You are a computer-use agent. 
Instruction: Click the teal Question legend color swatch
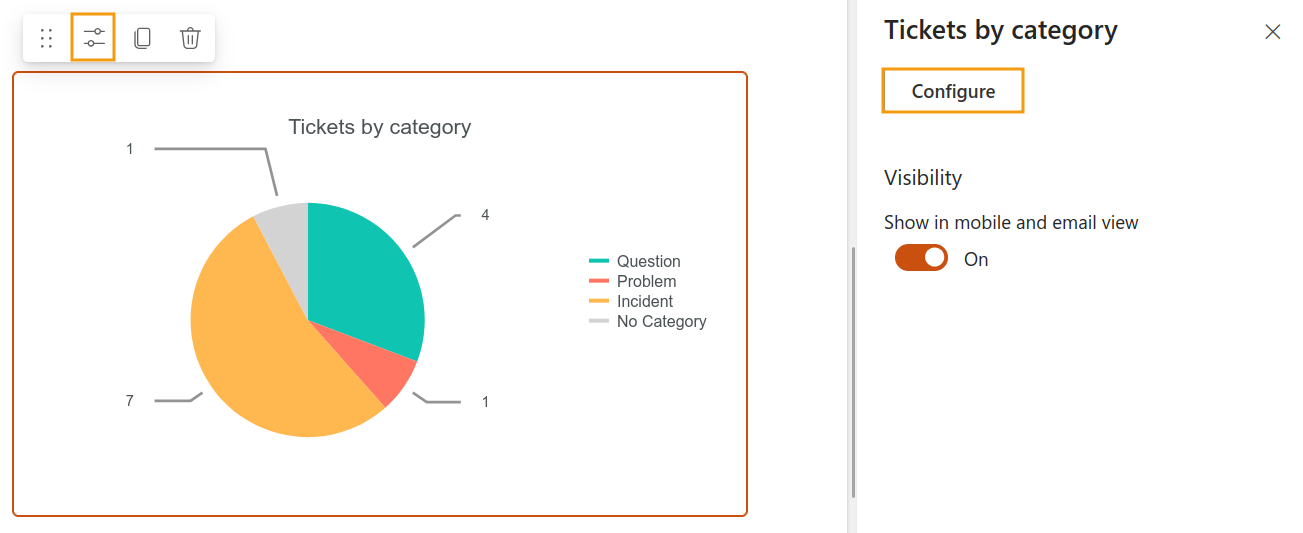click(x=599, y=262)
